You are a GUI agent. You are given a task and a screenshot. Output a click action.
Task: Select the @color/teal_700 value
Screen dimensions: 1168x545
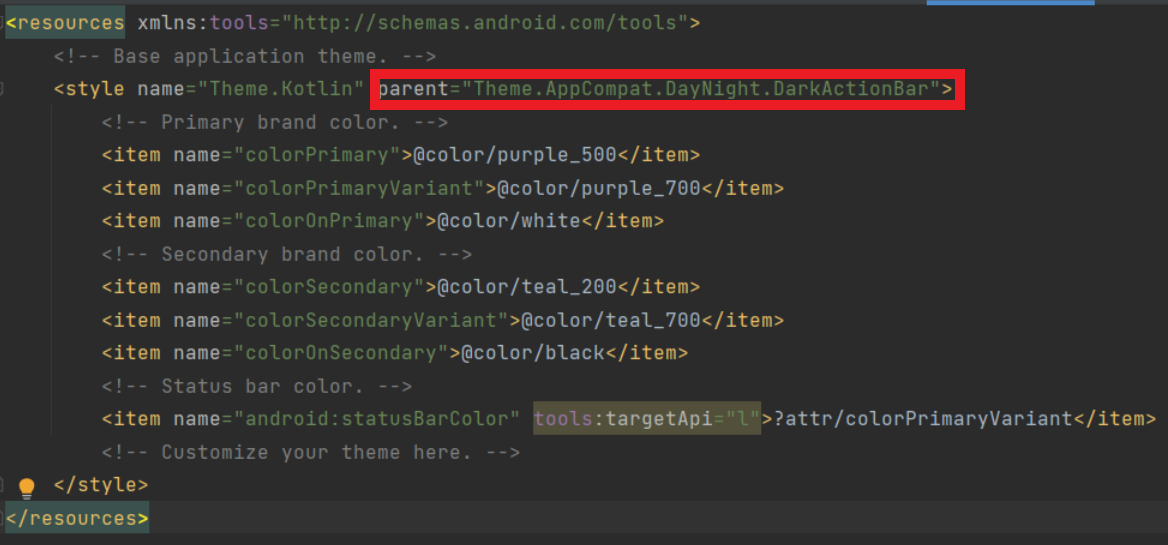pyautogui.click(x=612, y=320)
